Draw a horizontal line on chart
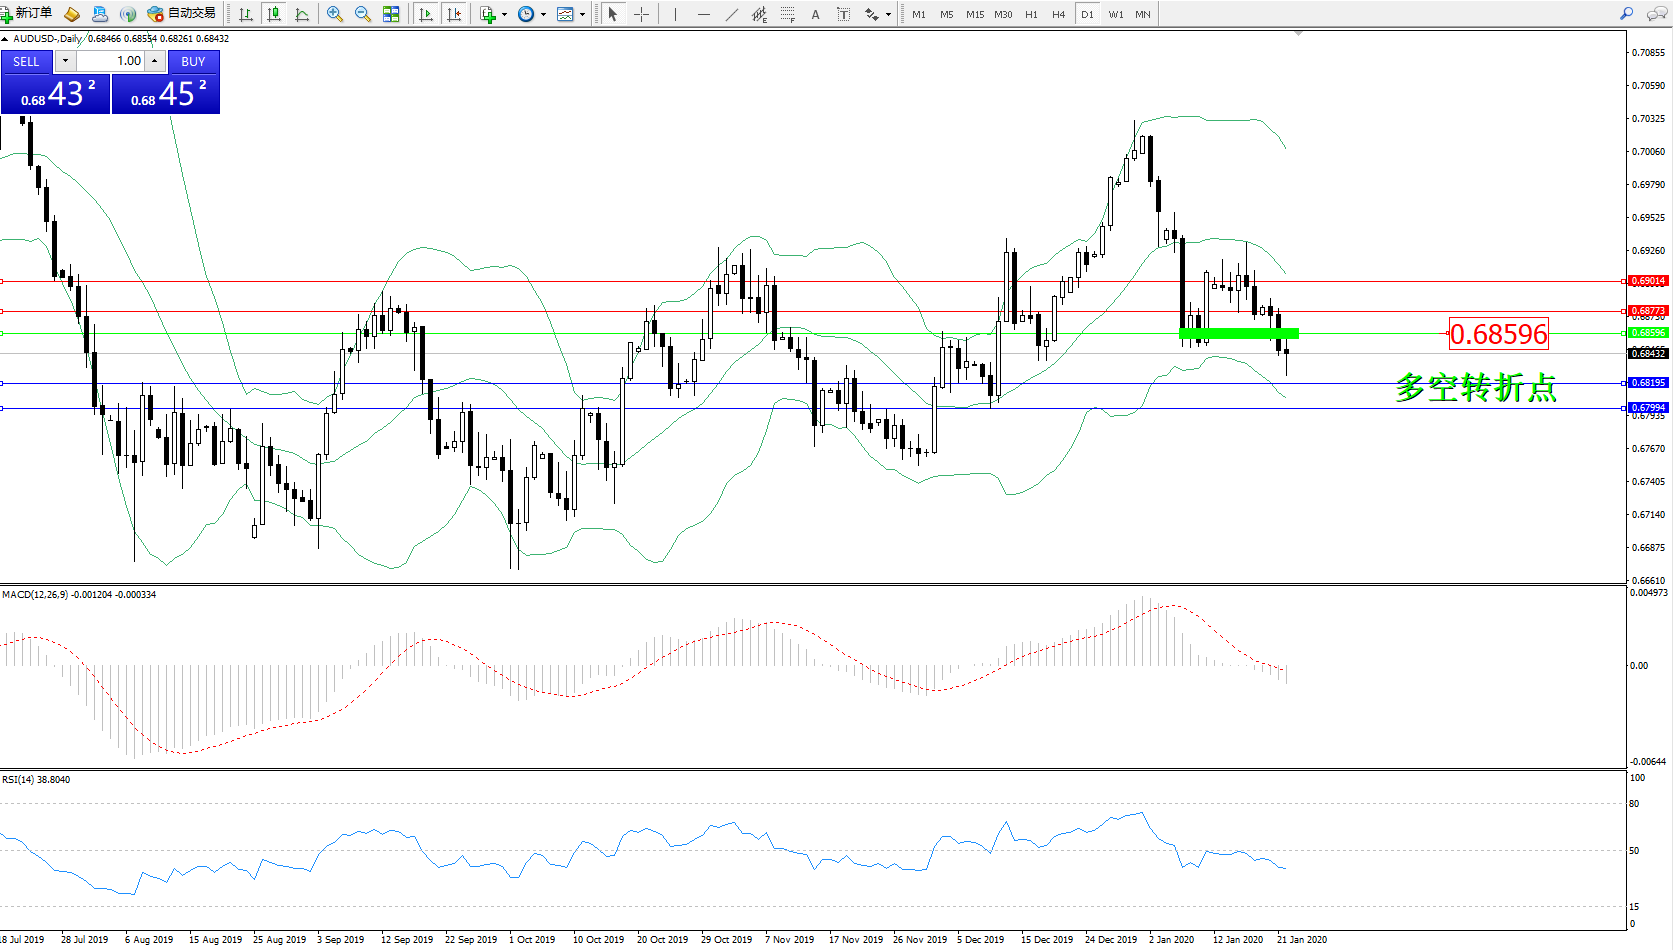1673x950 pixels. 704,14
